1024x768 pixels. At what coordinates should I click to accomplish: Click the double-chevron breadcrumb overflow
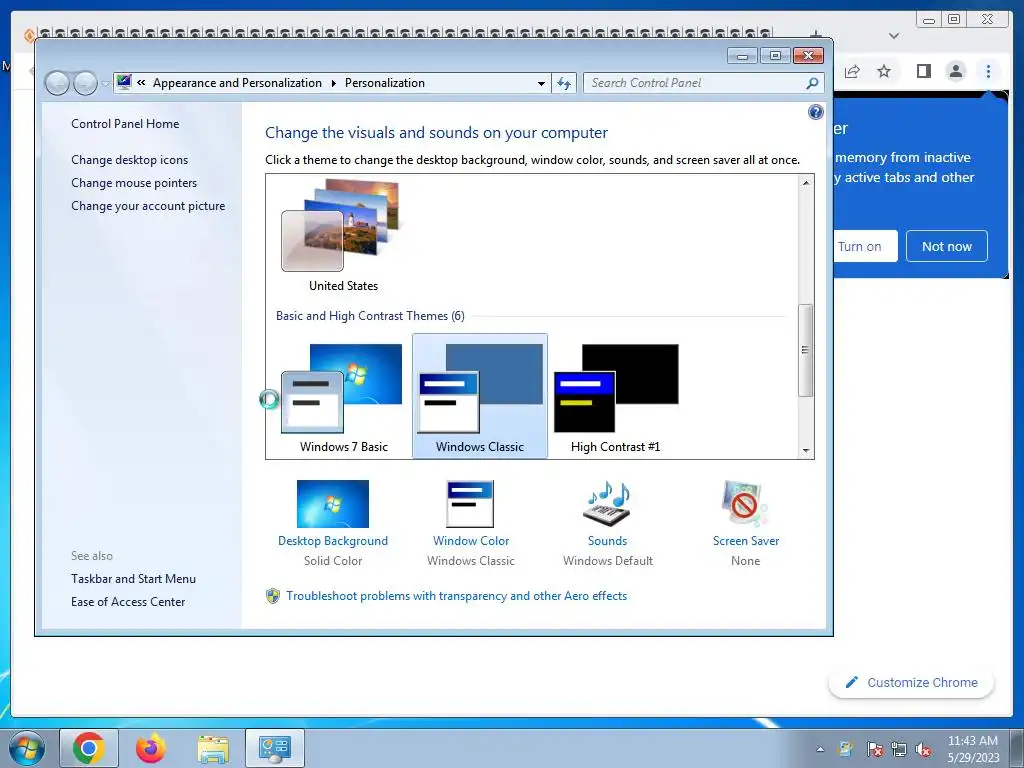click(141, 82)
